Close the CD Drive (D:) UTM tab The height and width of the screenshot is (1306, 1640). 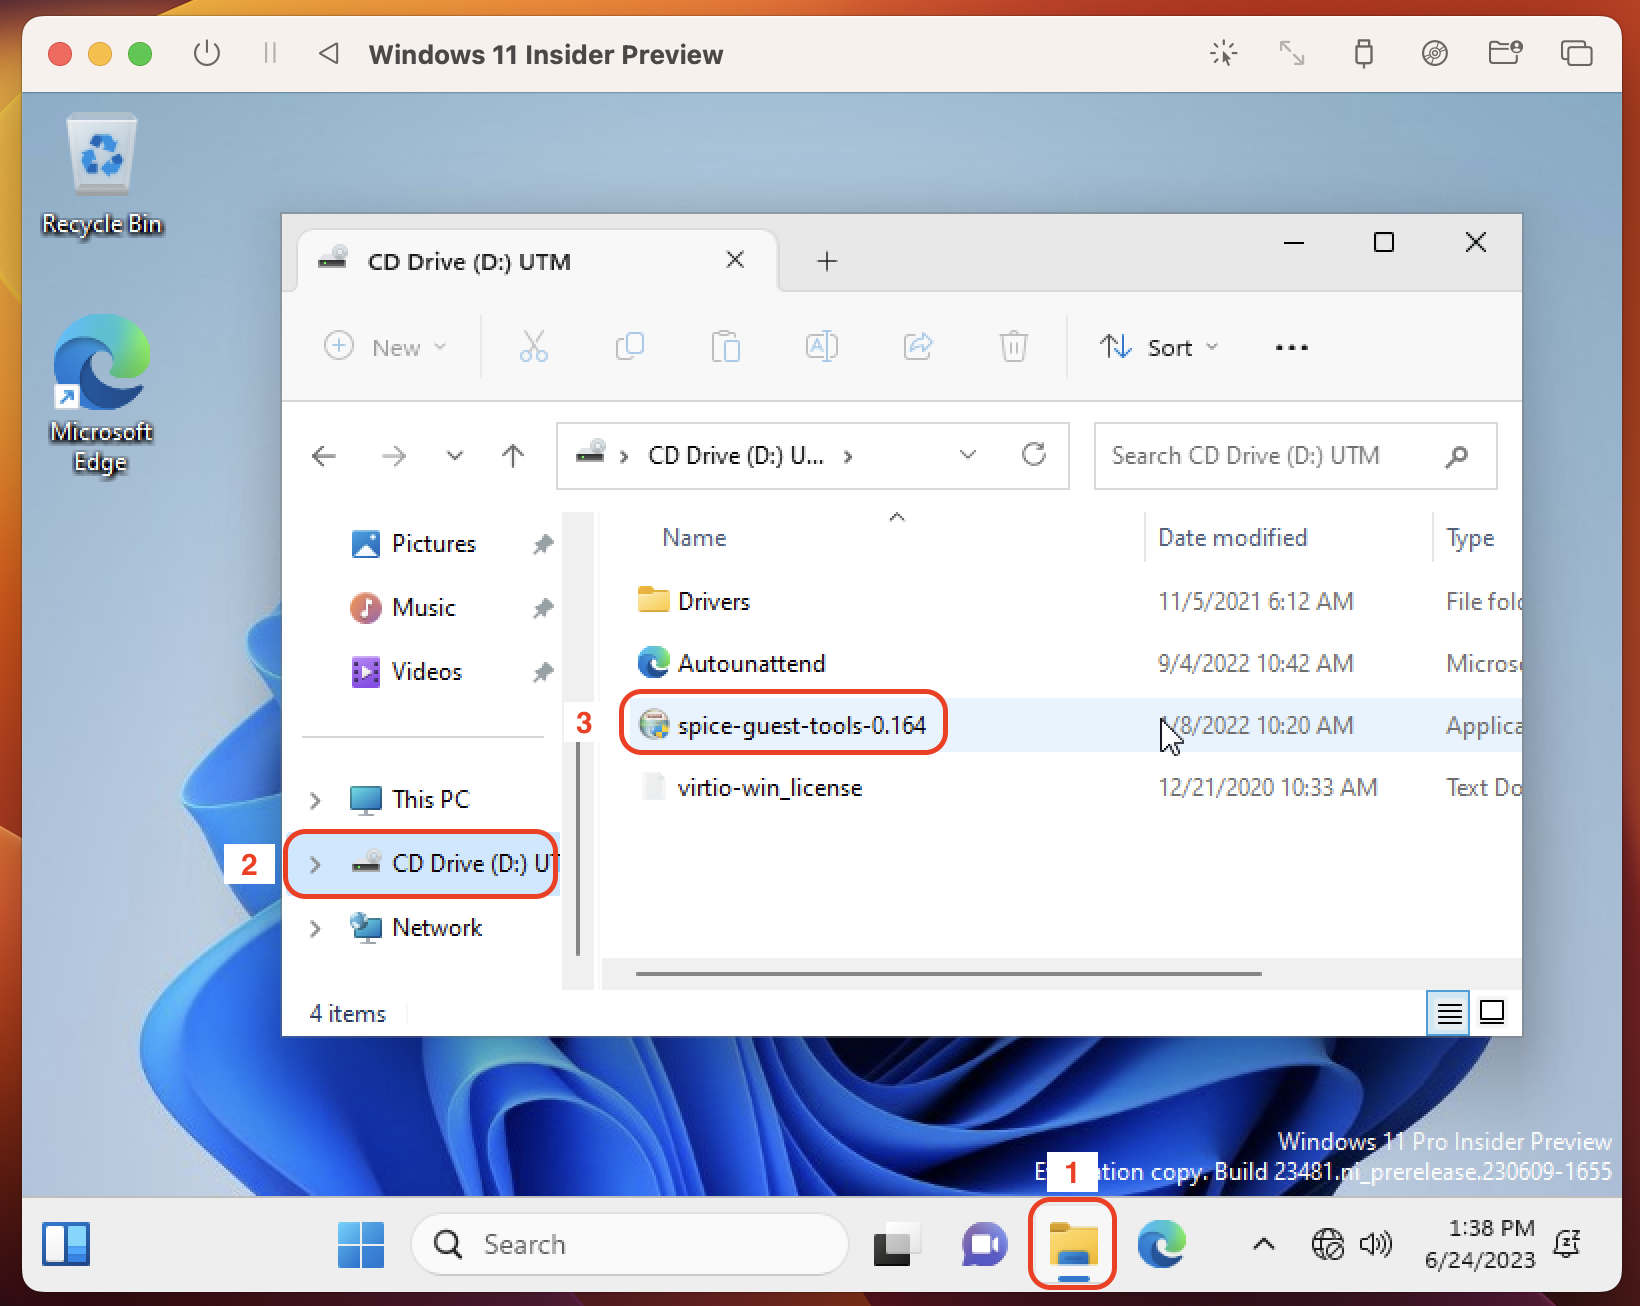pos(735,260)
